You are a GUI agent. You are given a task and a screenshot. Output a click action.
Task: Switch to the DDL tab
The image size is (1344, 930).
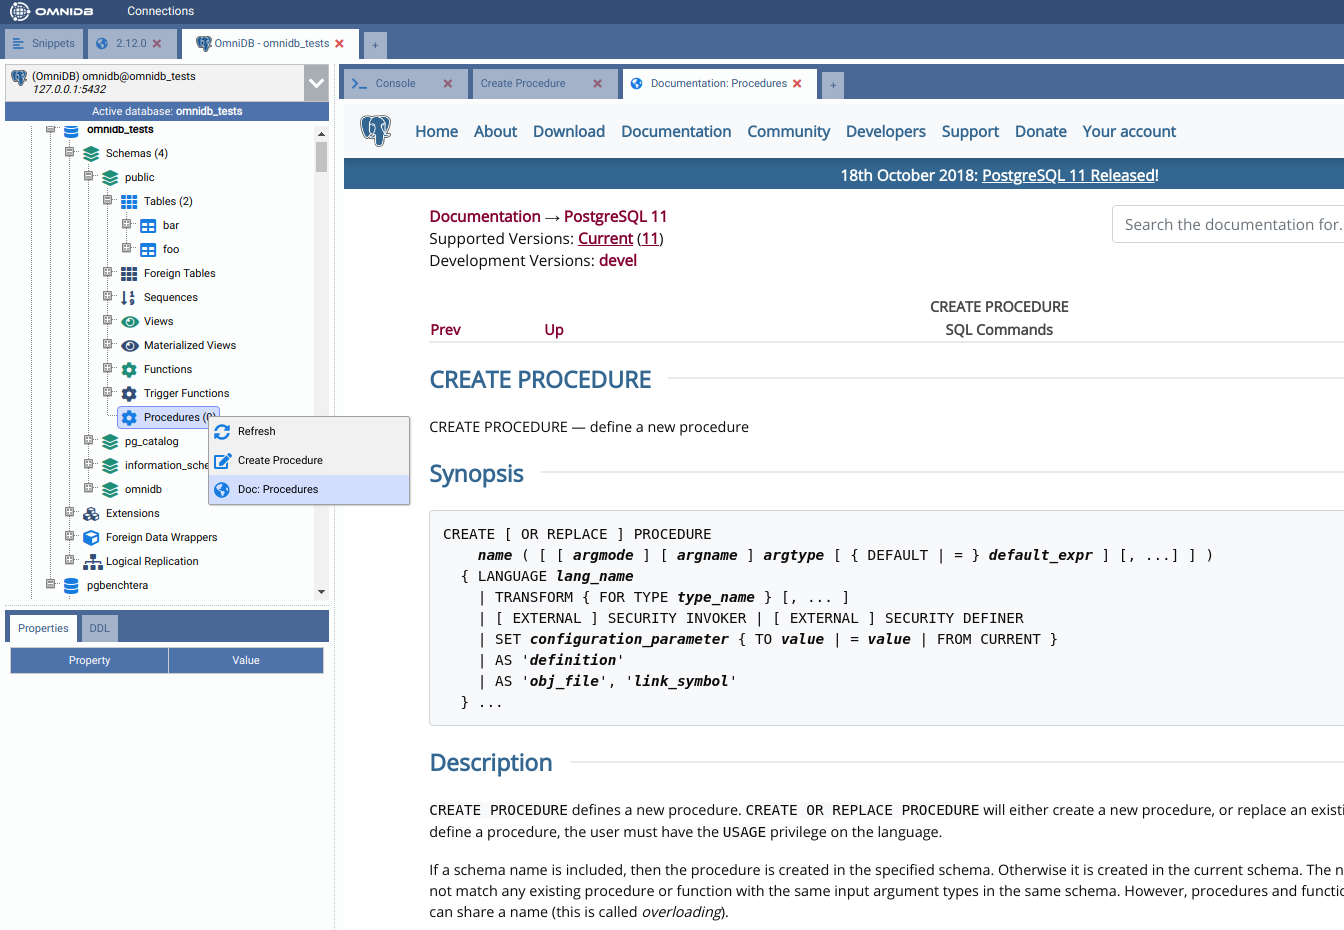[x=100, y=629]
